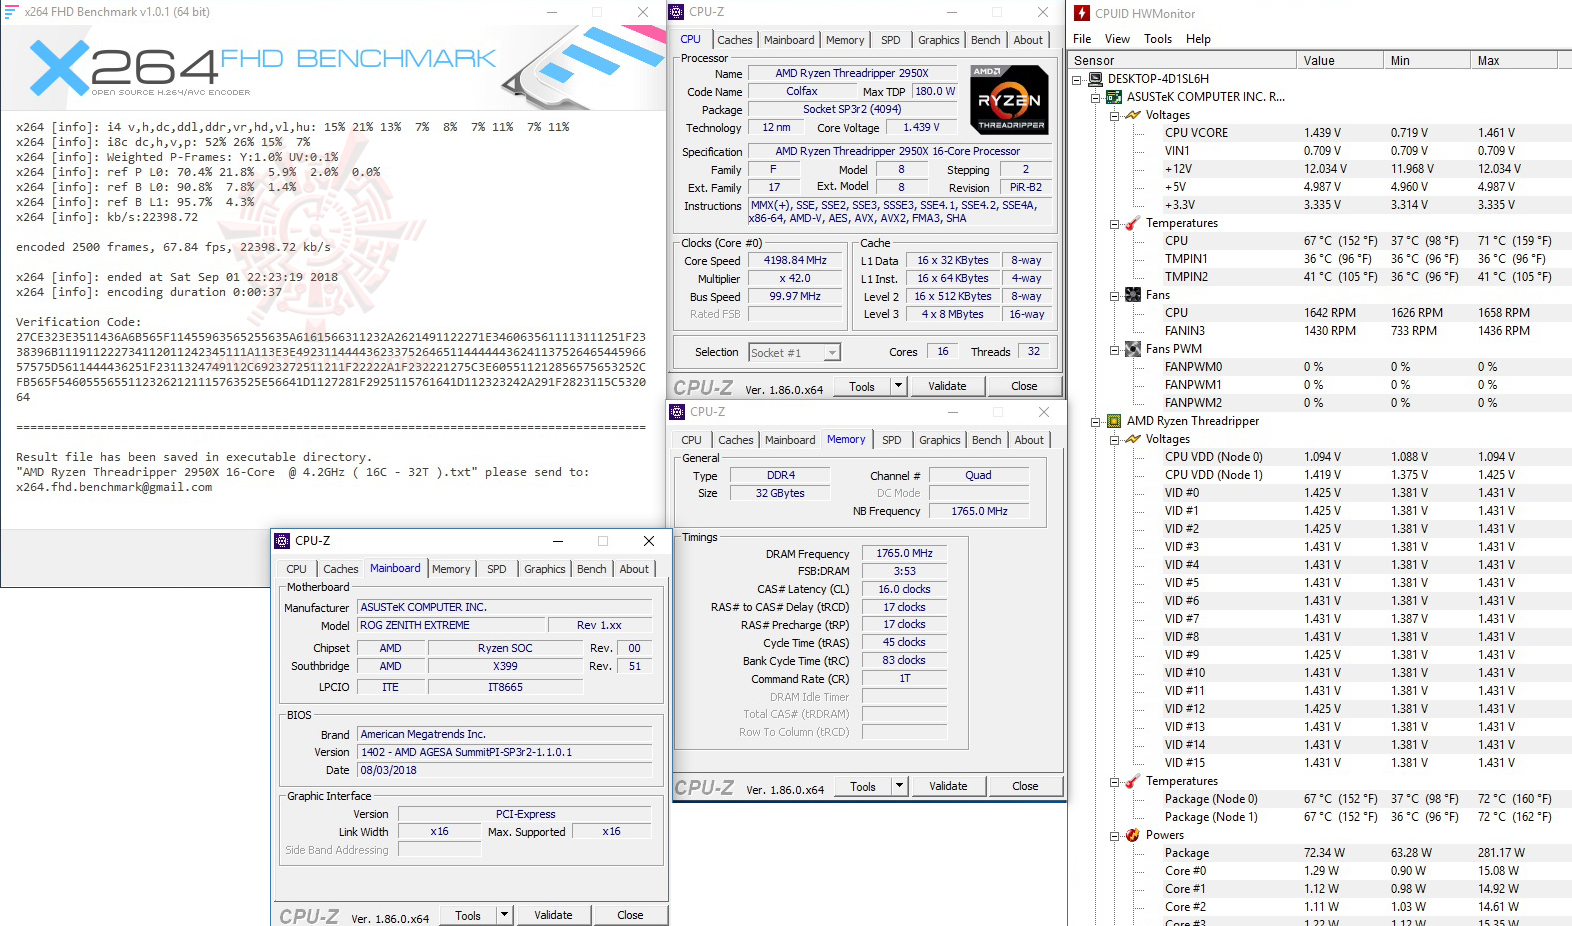Open Tools dropdown arrow in Memory CPU-Z window

pyautogui.click(x=899, y=786)
